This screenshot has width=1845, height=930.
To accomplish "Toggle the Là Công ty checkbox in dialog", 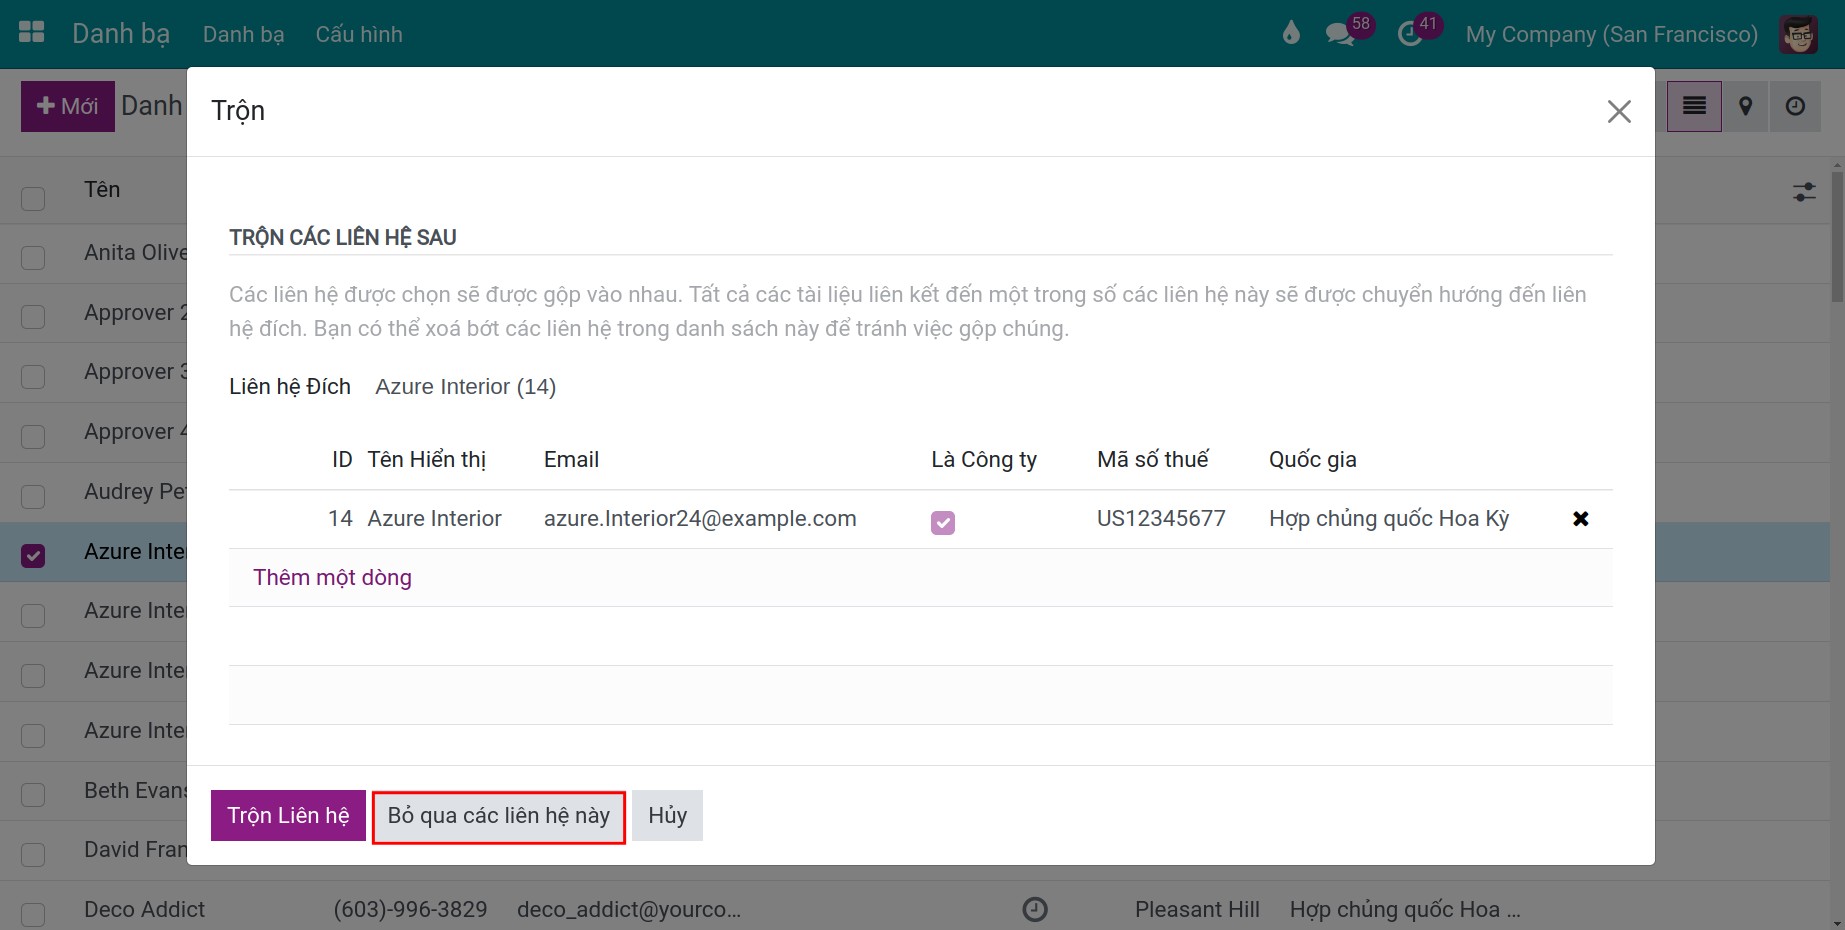I will pos(943,523).
